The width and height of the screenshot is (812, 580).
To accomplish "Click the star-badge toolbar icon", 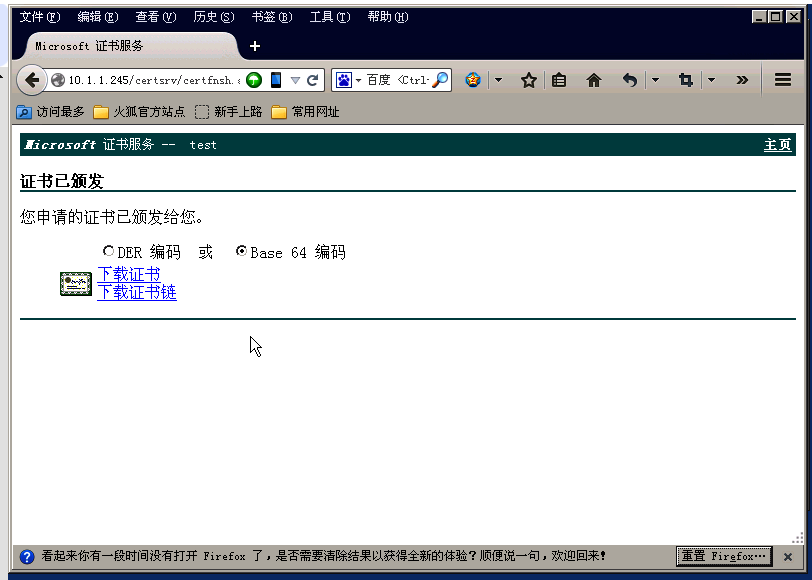I will pyautogui.click(x=473, y=80).
